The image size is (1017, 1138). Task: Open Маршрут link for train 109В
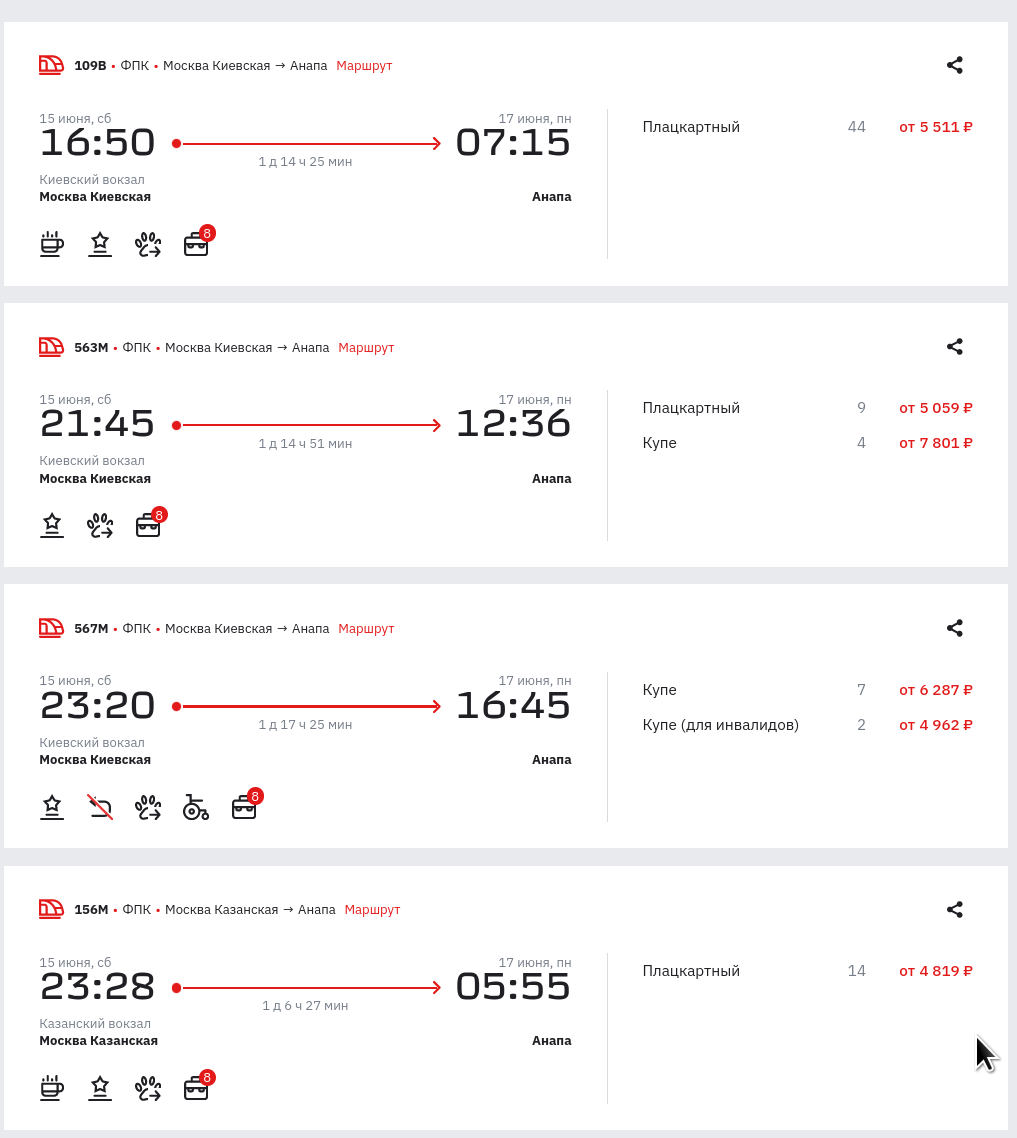pos(364,65)
